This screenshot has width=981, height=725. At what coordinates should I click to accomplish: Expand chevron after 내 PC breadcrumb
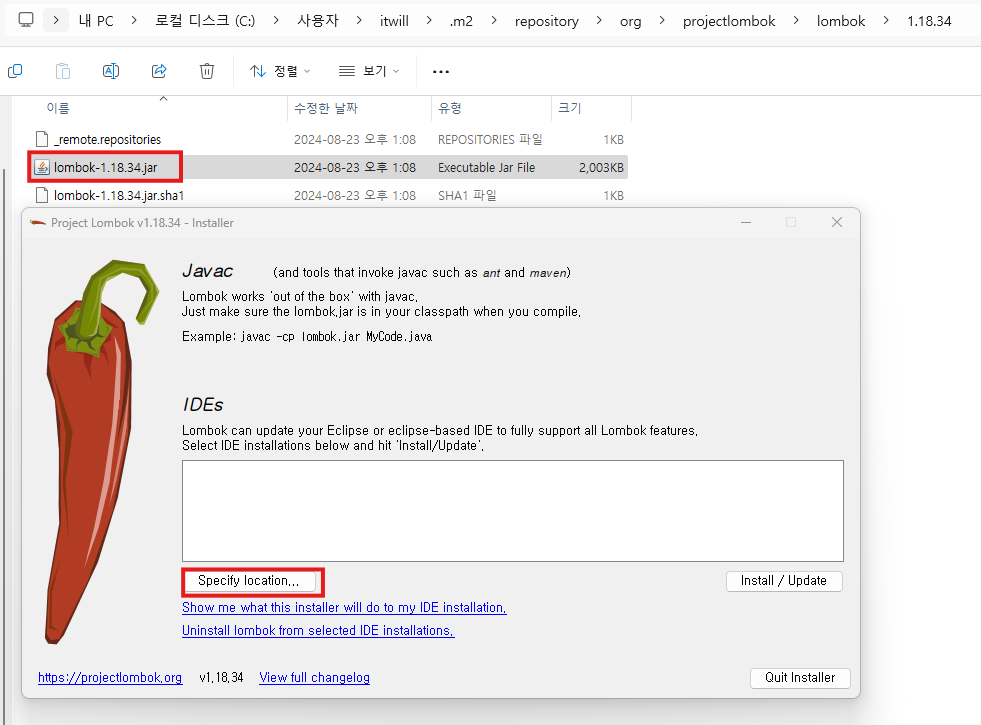134,20
